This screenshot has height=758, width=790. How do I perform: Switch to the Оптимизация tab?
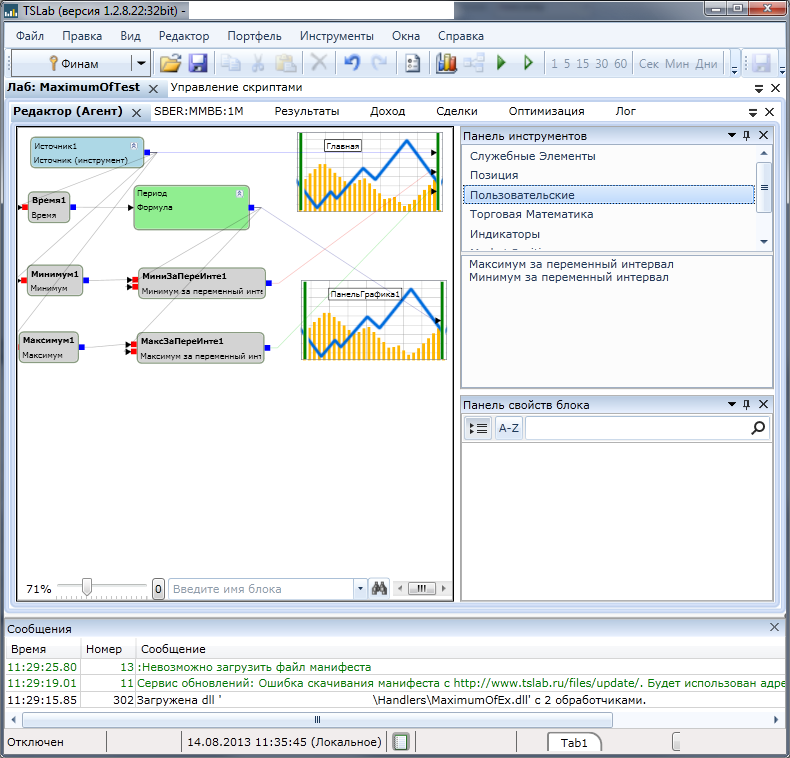(x=546, y=111)
